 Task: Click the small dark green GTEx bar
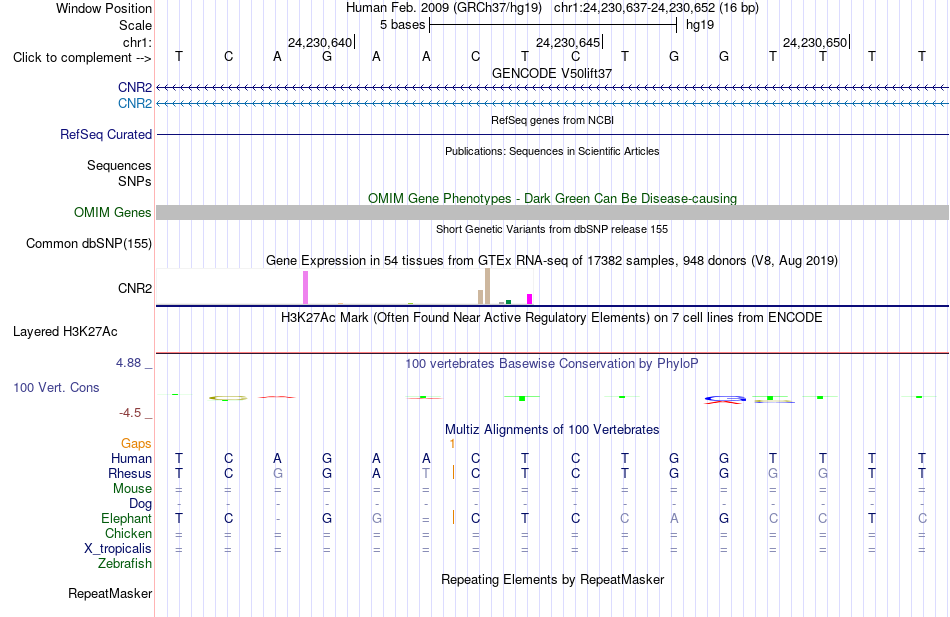[508, 302]
